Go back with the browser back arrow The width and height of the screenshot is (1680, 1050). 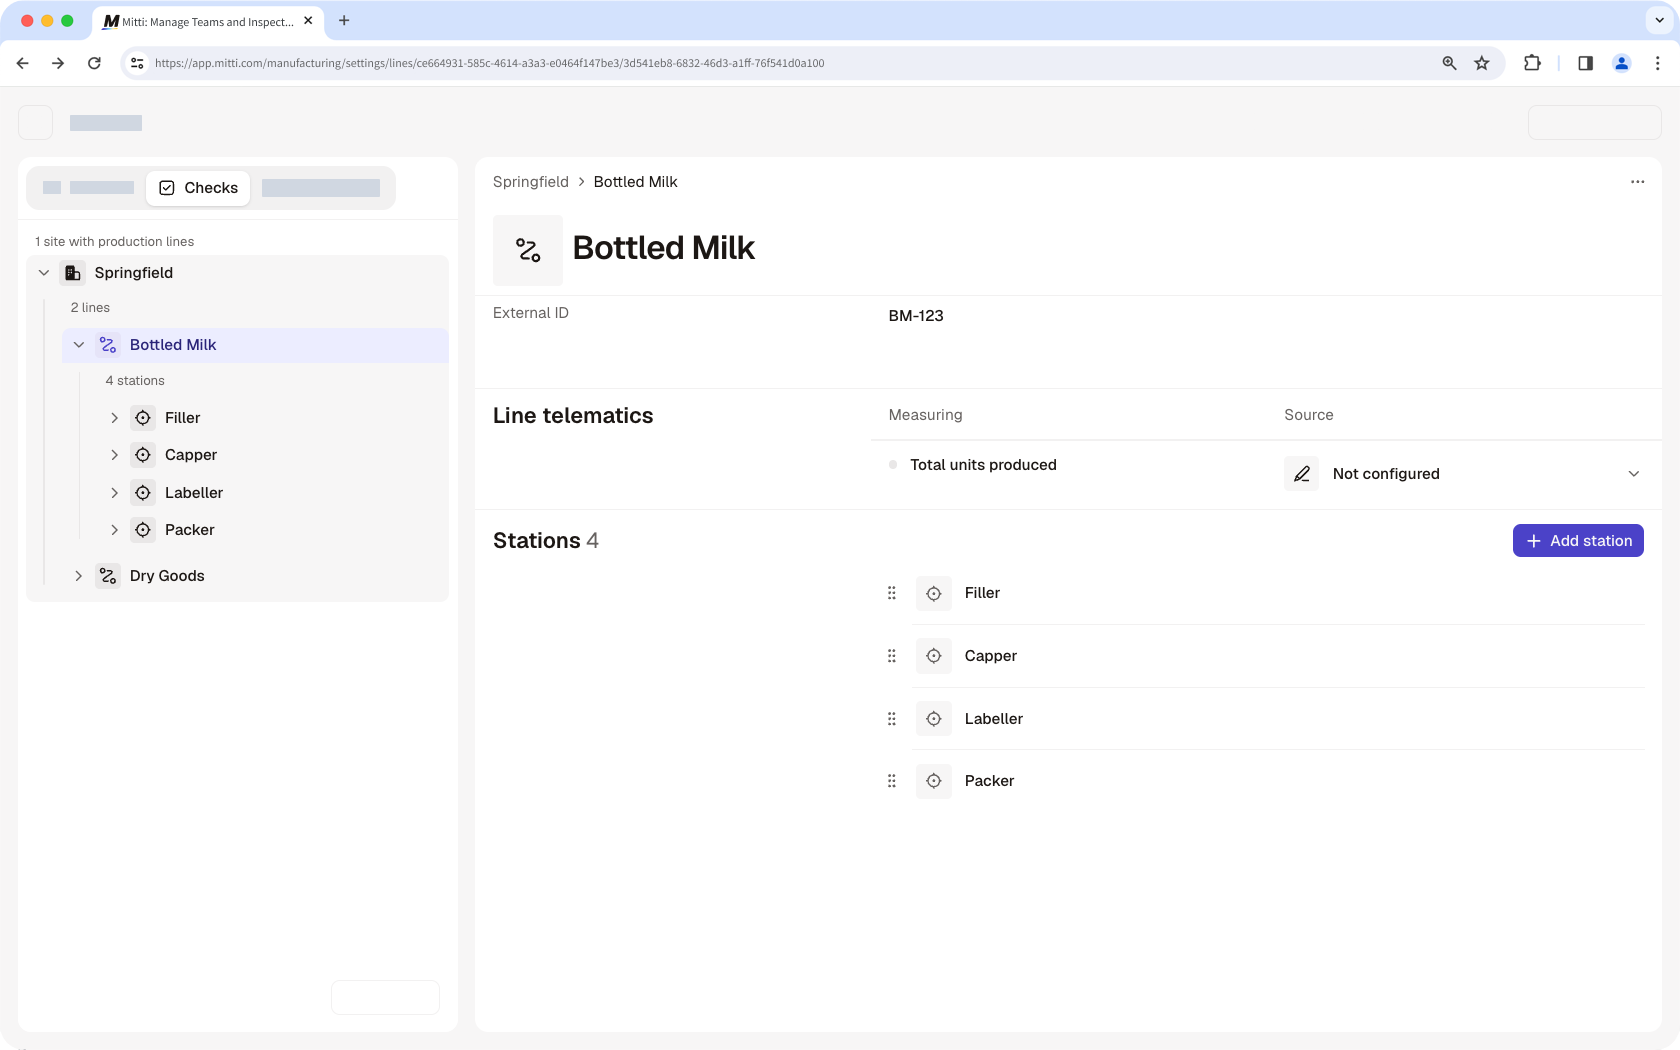click(23, 63)
